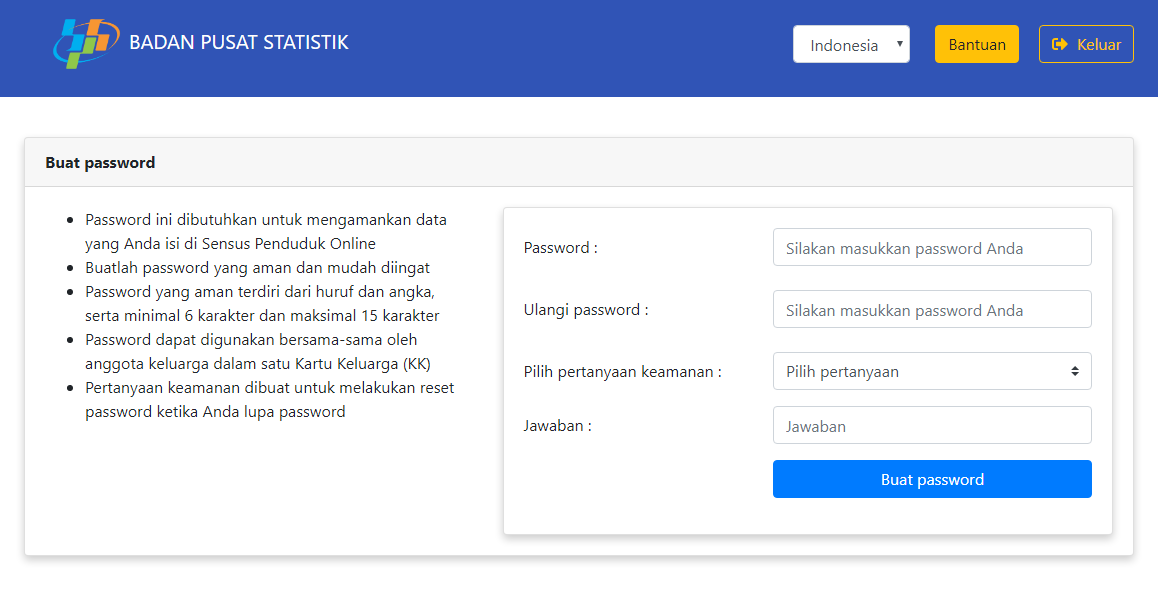Click the sign-out arrow icon beside Keluar

click(x=1060, y=44)
